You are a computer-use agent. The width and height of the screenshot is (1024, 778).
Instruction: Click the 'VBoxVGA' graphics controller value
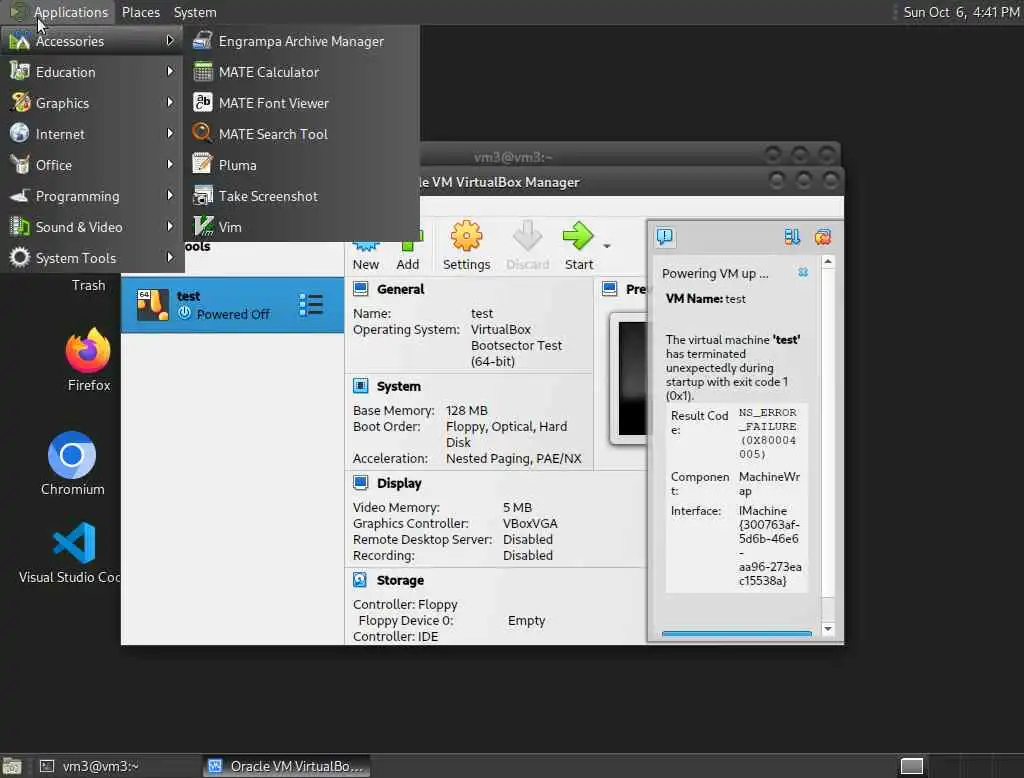(x=530, y=523)
